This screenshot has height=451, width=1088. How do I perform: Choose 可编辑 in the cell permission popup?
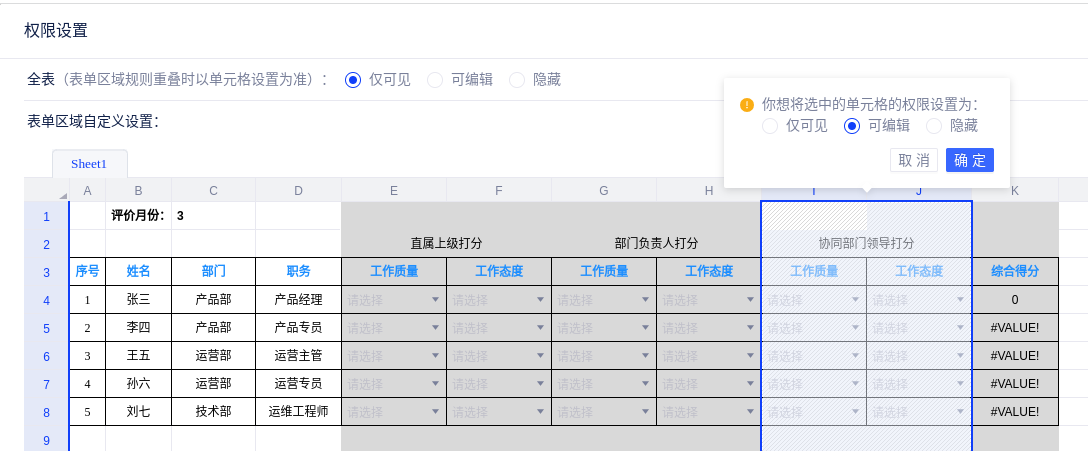point(852,126)
